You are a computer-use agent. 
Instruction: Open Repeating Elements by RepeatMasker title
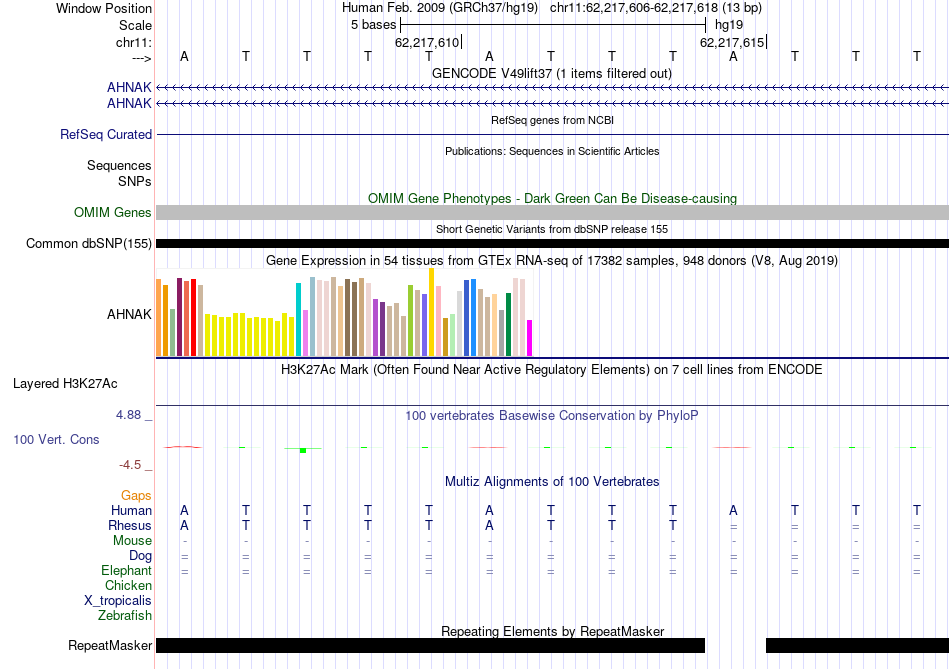[552, 631]
